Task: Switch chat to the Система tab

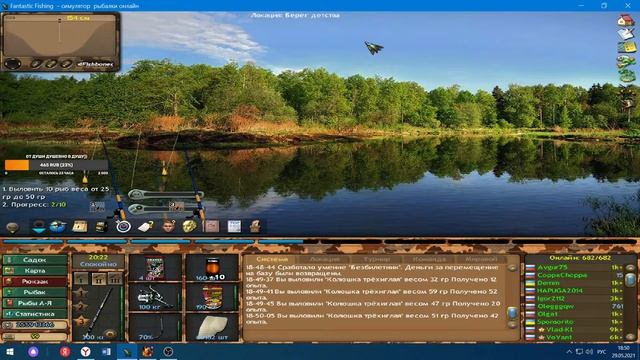Action: click(x=272, y=259)
